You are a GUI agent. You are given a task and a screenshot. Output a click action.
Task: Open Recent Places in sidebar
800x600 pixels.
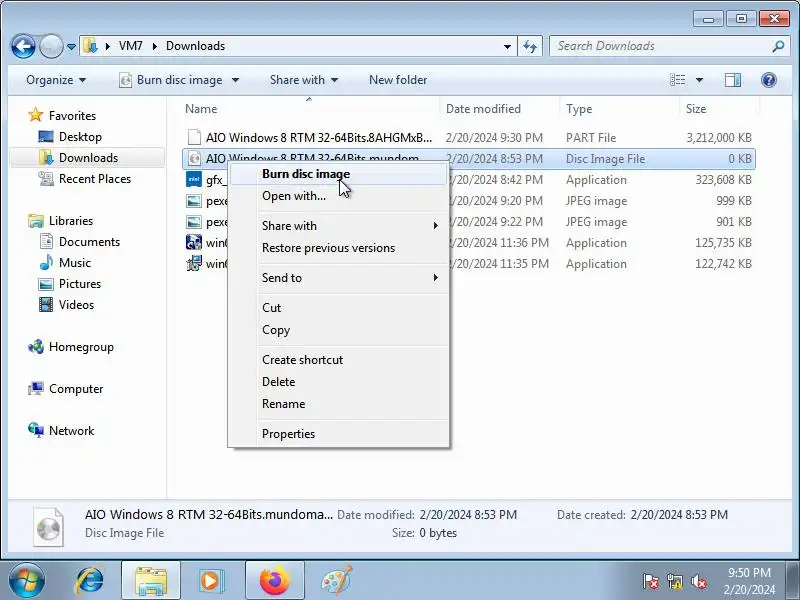95,179
